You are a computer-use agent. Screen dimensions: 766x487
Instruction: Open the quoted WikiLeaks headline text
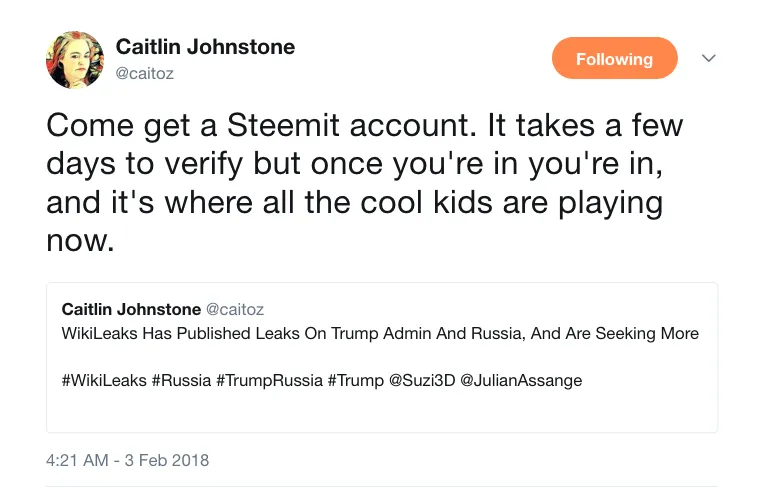pos(380,333)
